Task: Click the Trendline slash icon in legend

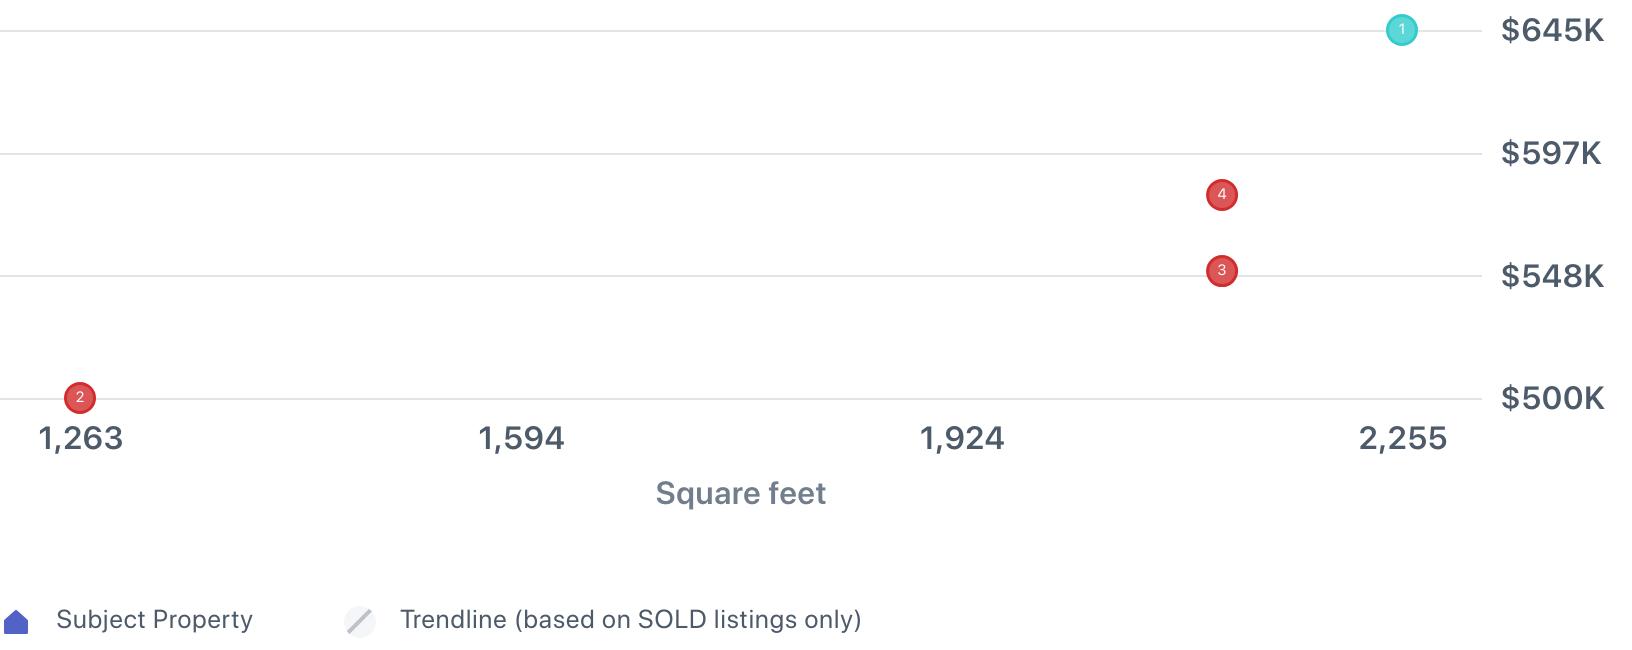Action: [360, 621]
